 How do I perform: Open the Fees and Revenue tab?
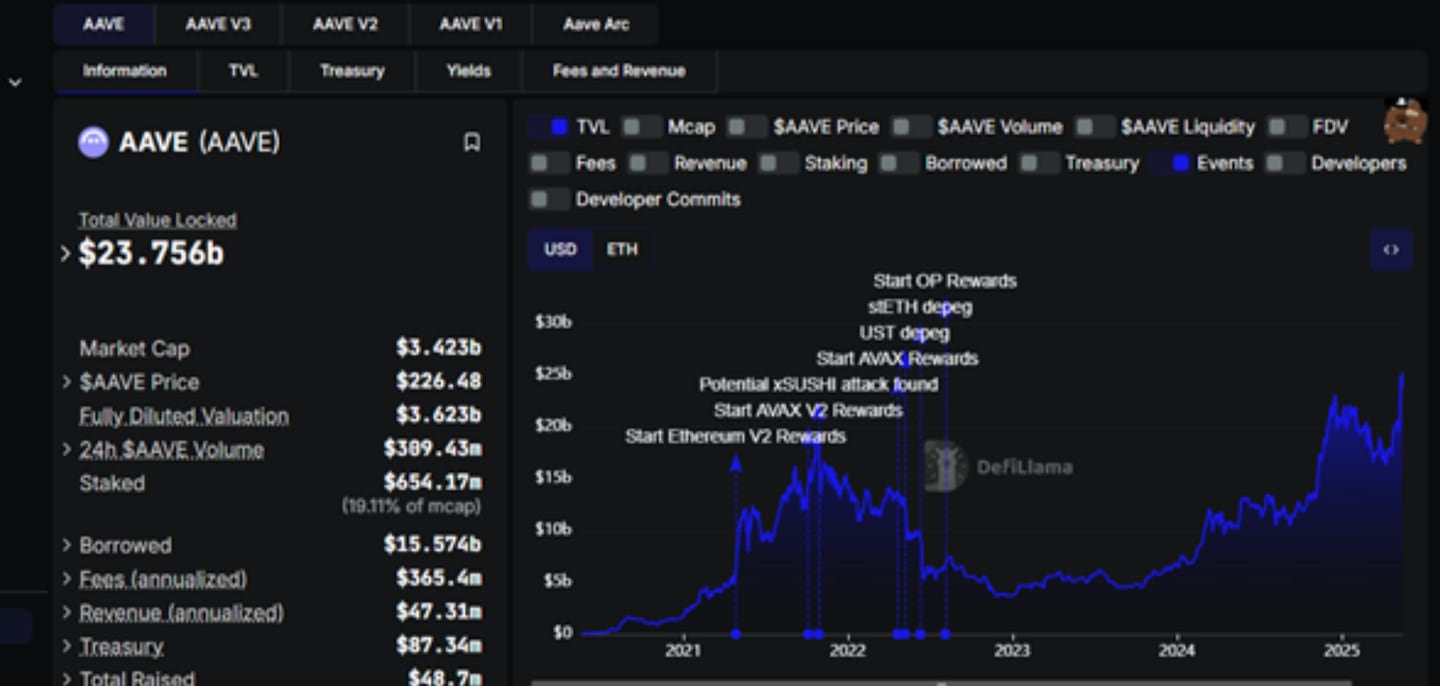pyautogui.click(x=619, y=71)
